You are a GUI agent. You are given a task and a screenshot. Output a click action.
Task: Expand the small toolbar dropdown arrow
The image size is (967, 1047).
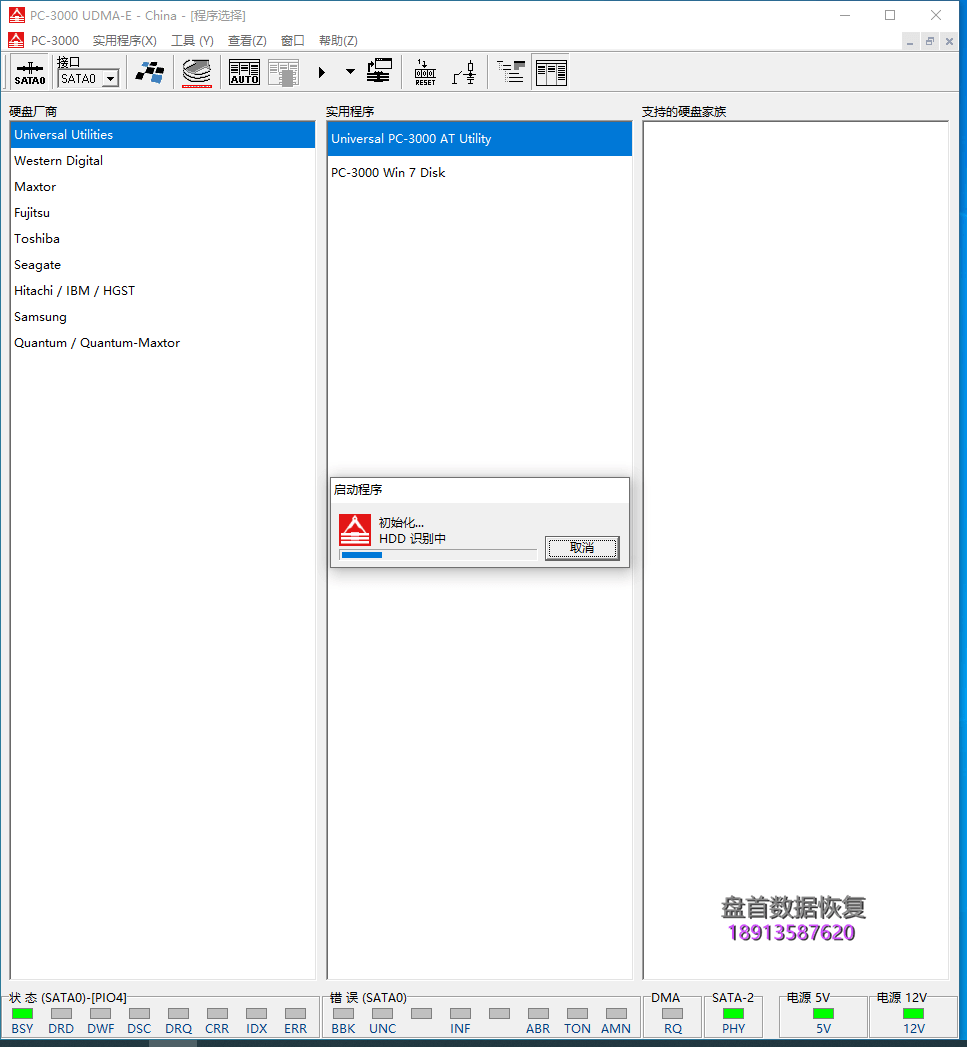point(350,71)
